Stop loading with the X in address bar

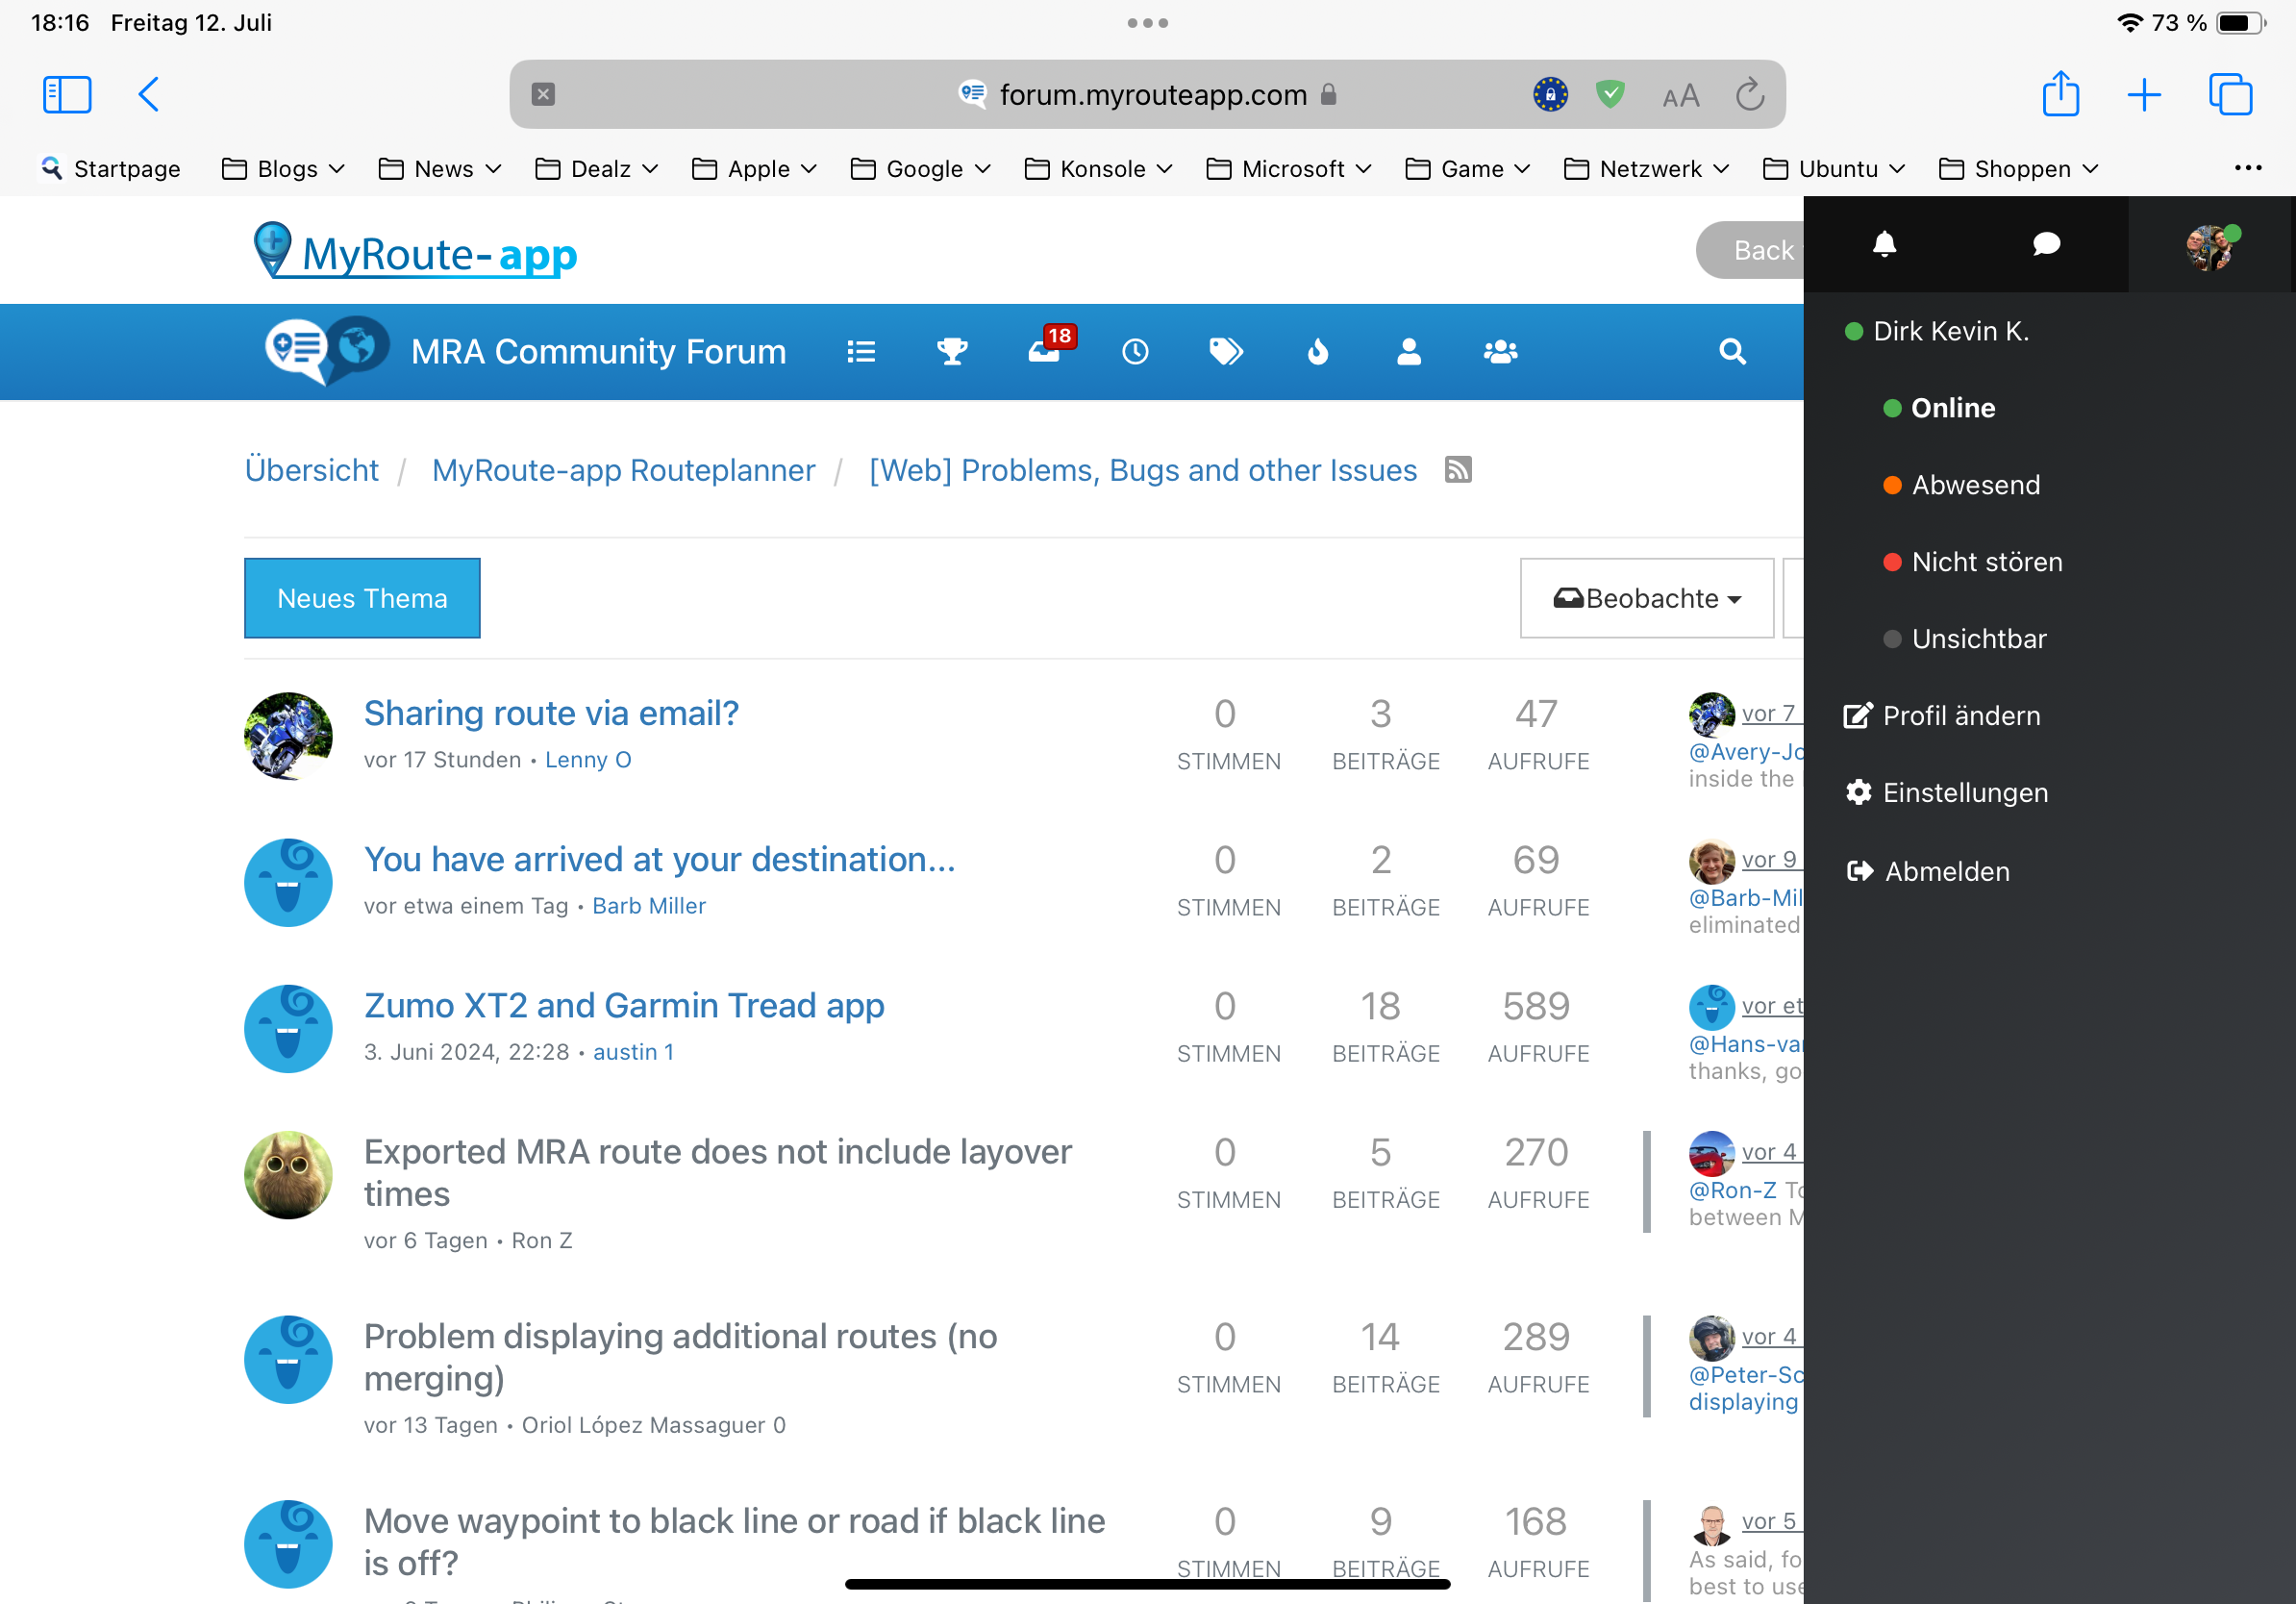tap(543, 94)
